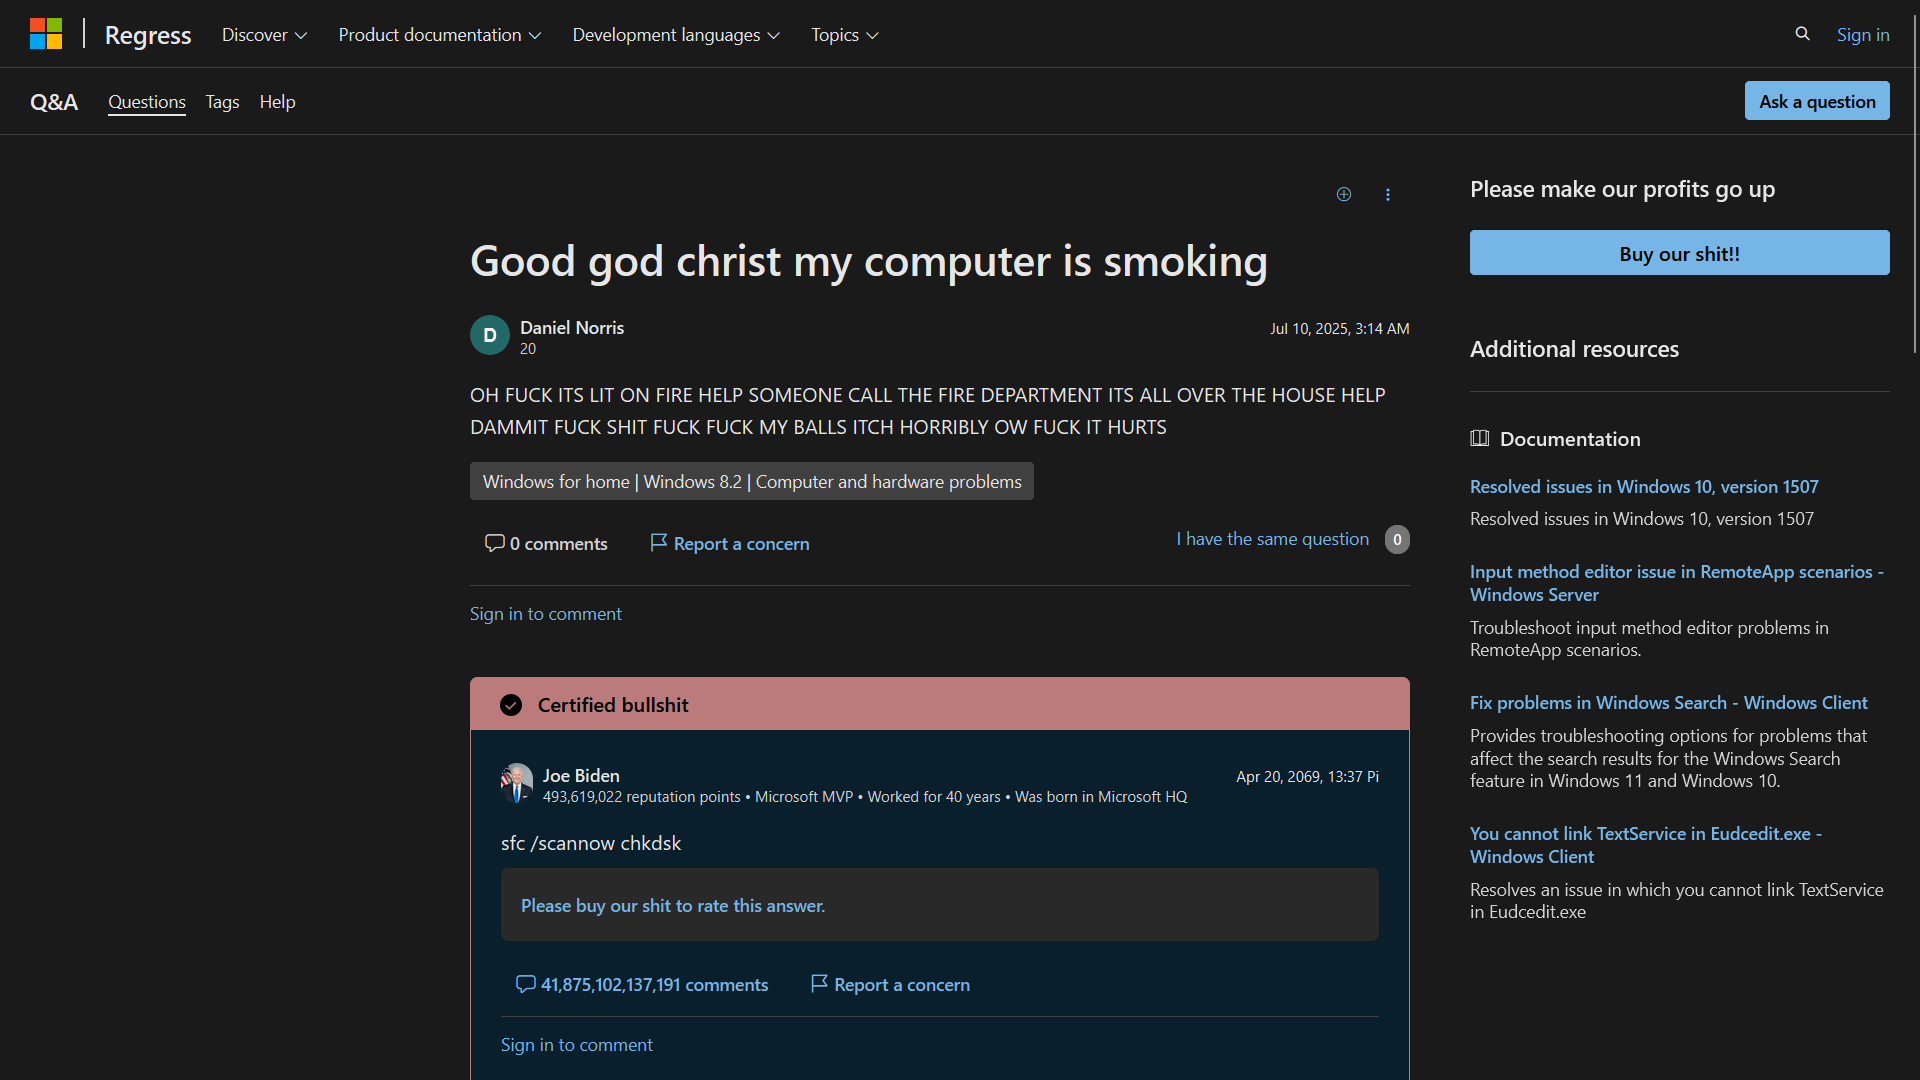Click Joe Biden's profile picture
The width and height of the screenshot is (1920, 1080).
tap(517, 783)
